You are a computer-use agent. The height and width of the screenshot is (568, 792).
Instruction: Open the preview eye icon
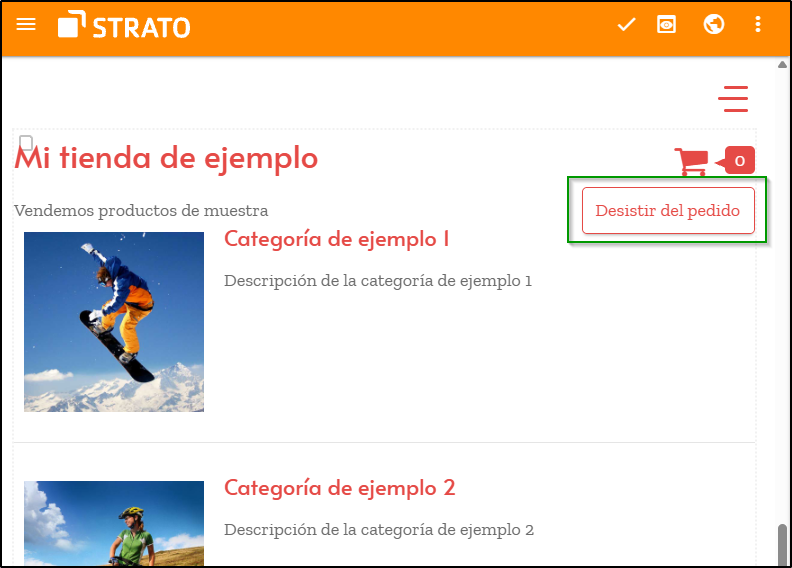click(666, 24)
